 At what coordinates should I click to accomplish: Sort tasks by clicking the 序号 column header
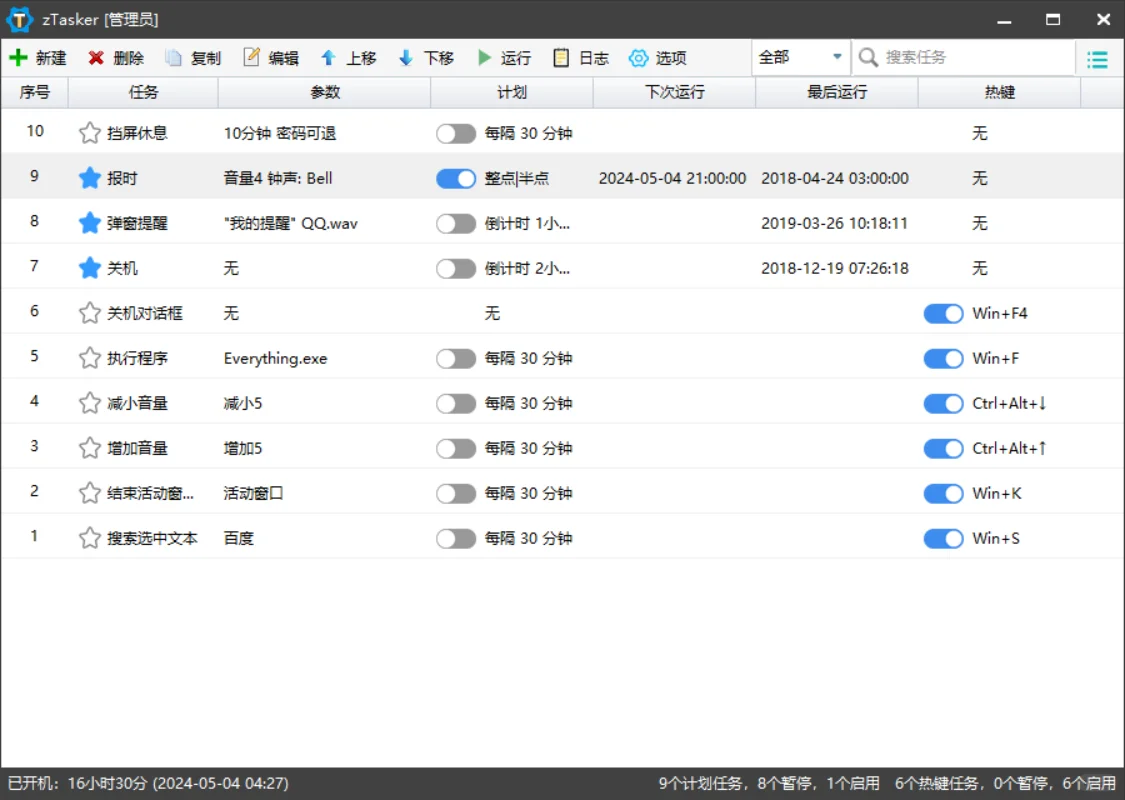point(34,92)
